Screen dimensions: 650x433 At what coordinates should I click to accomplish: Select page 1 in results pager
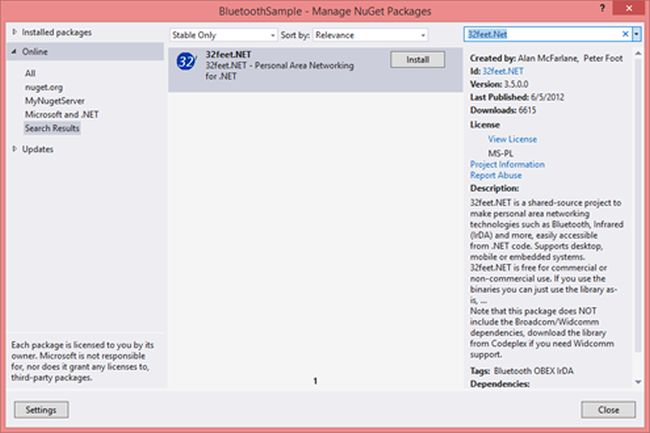point(315,381)
